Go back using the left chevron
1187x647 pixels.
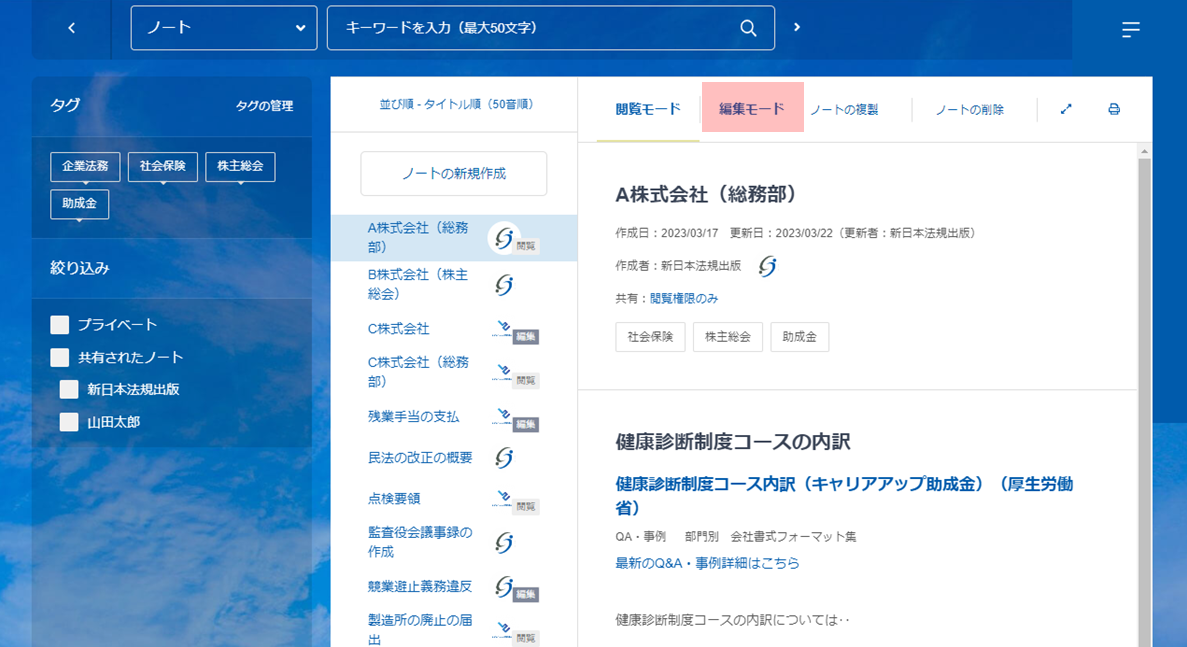tap(71, 28)
